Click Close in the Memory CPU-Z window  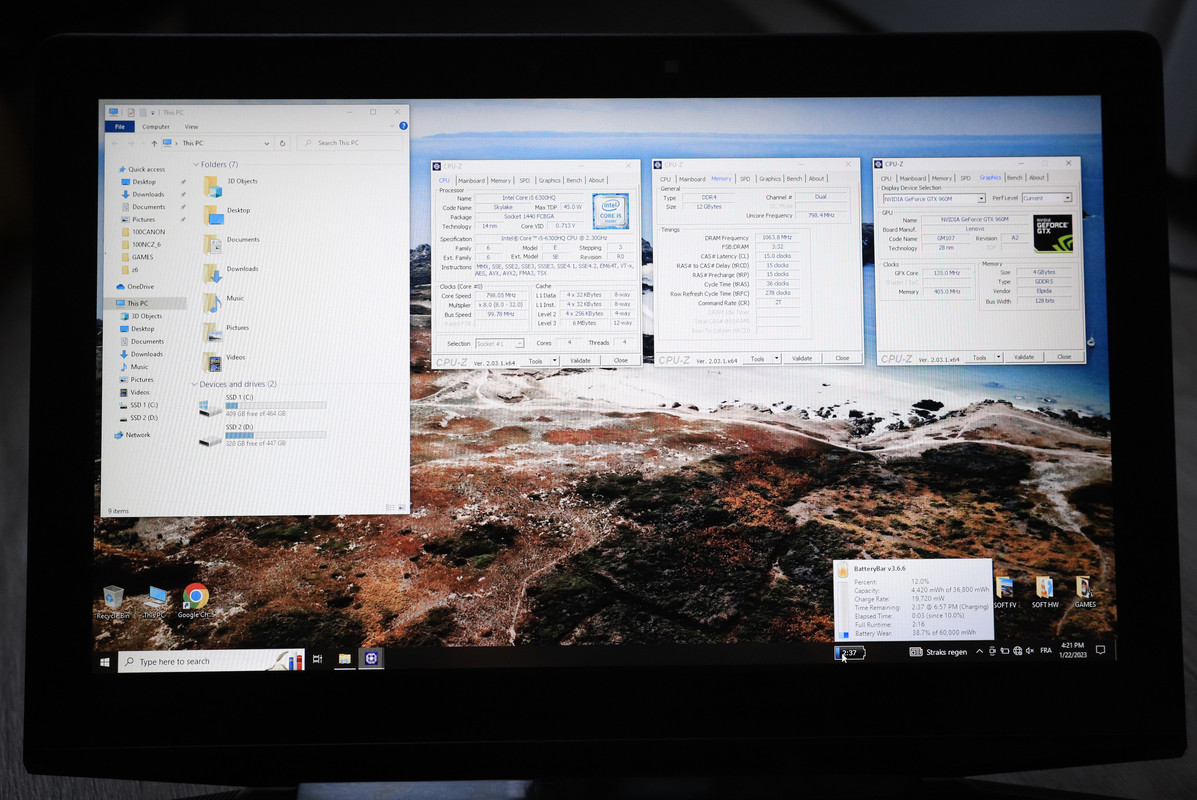click(x=842, y=357)
